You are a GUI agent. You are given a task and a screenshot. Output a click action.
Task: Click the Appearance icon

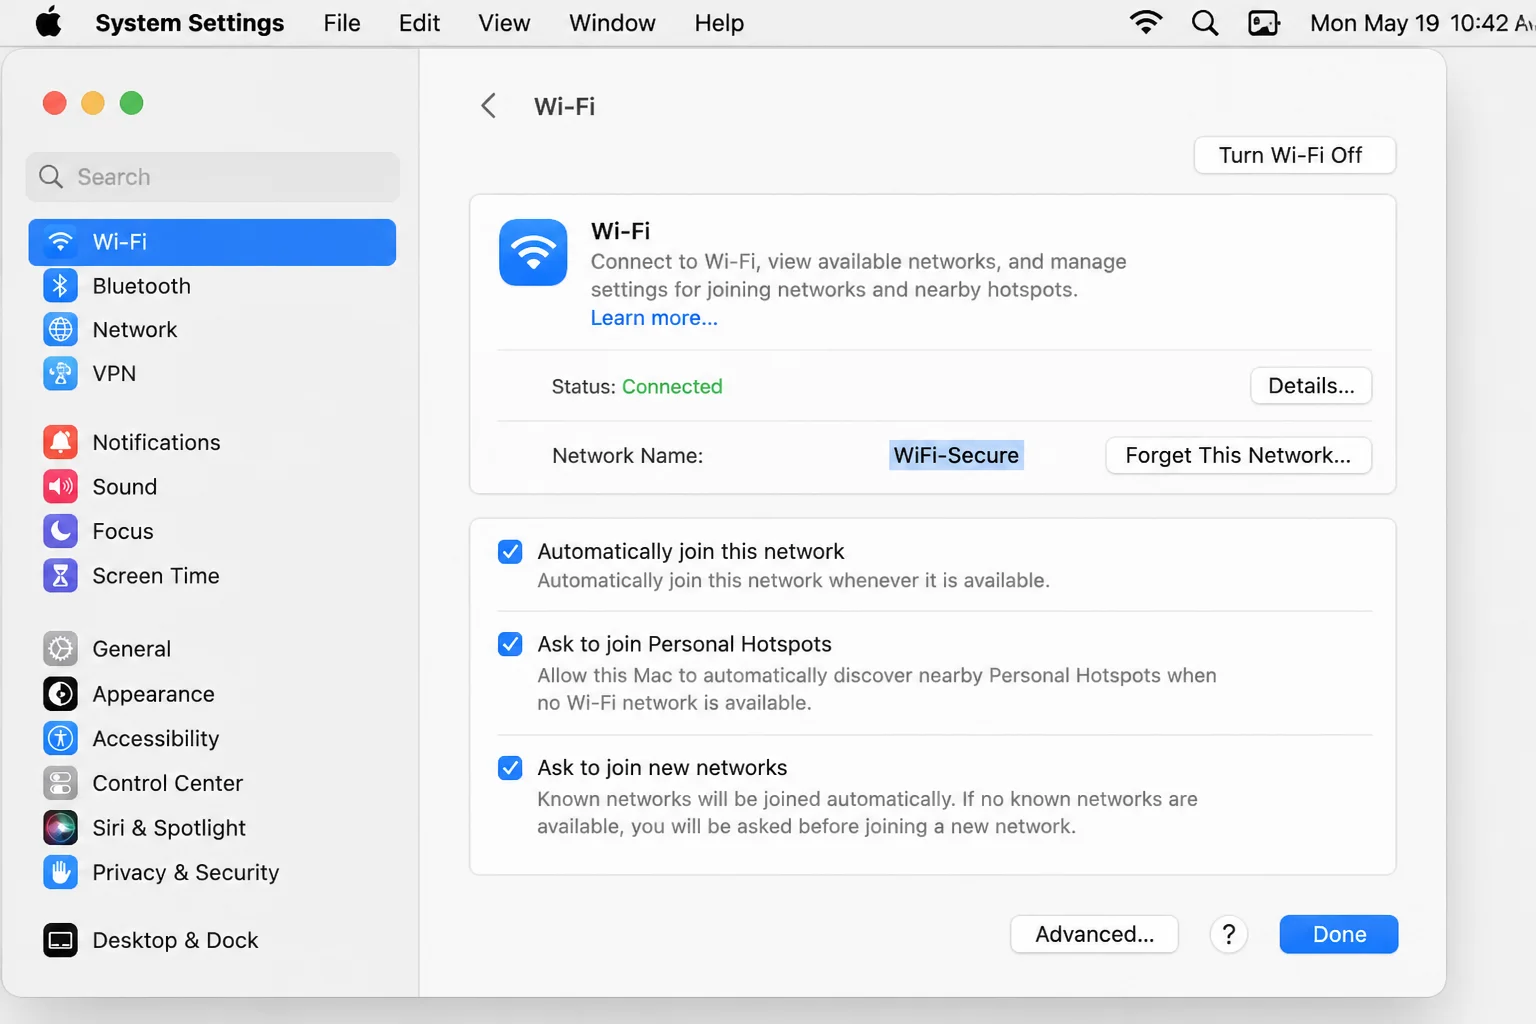(61, 694)
